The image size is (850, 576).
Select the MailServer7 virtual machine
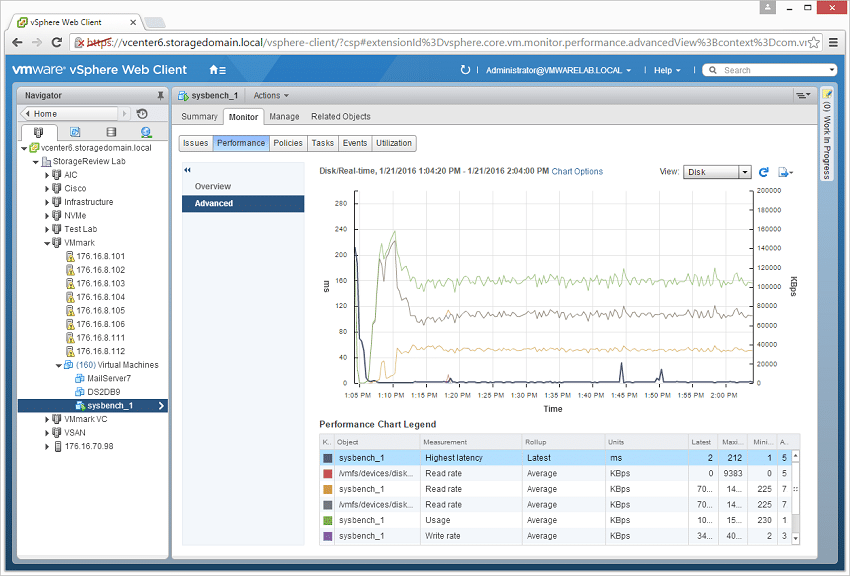click(x=109, y=378)
